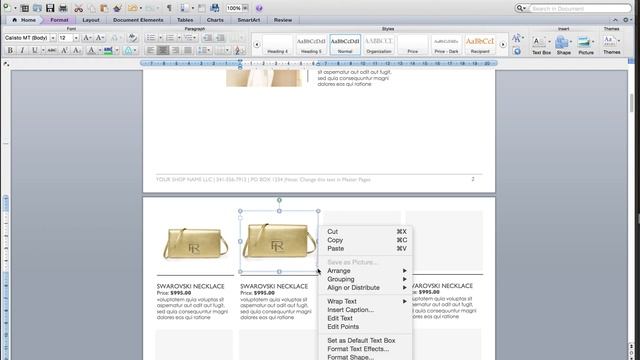
Task: Choose Edit Points from context menu
Action: click(x=366, y=327)
